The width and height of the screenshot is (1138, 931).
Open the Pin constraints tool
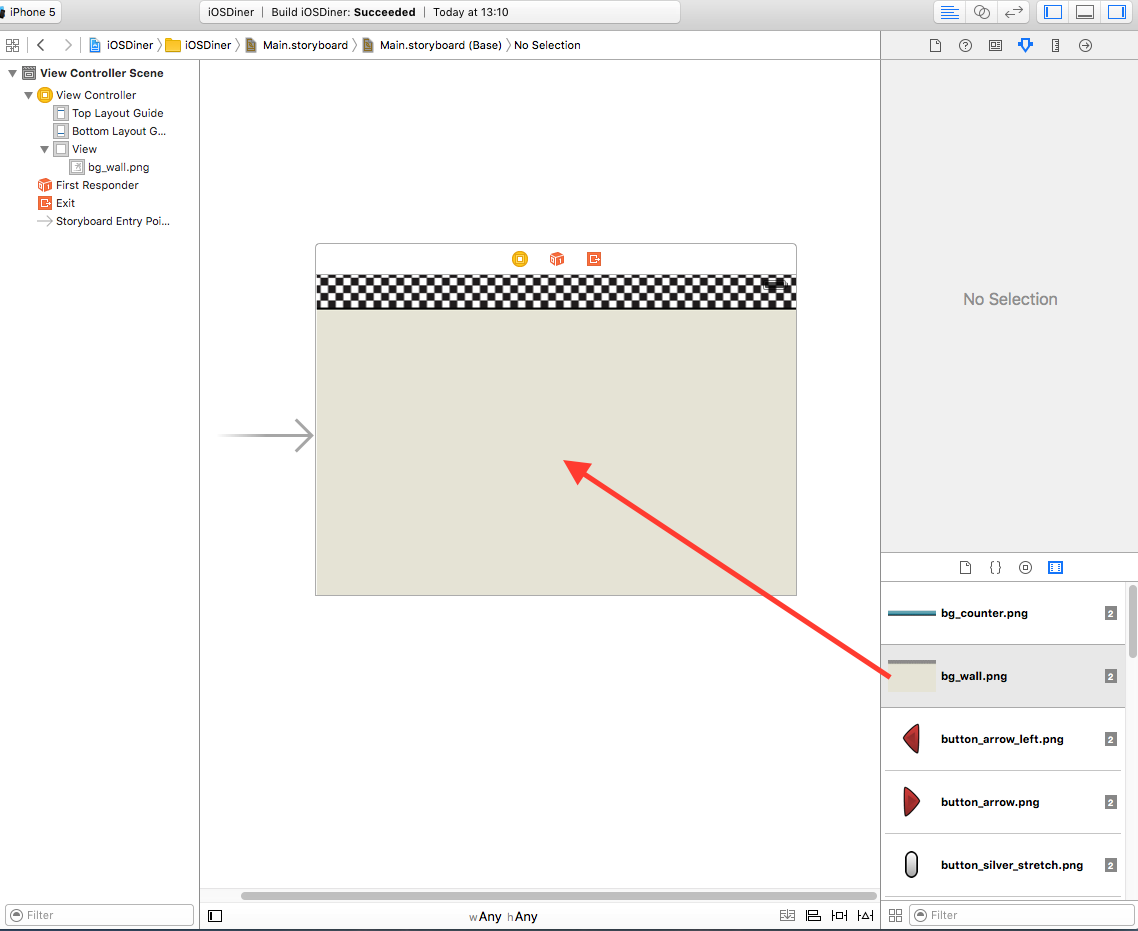pos(839,916)
